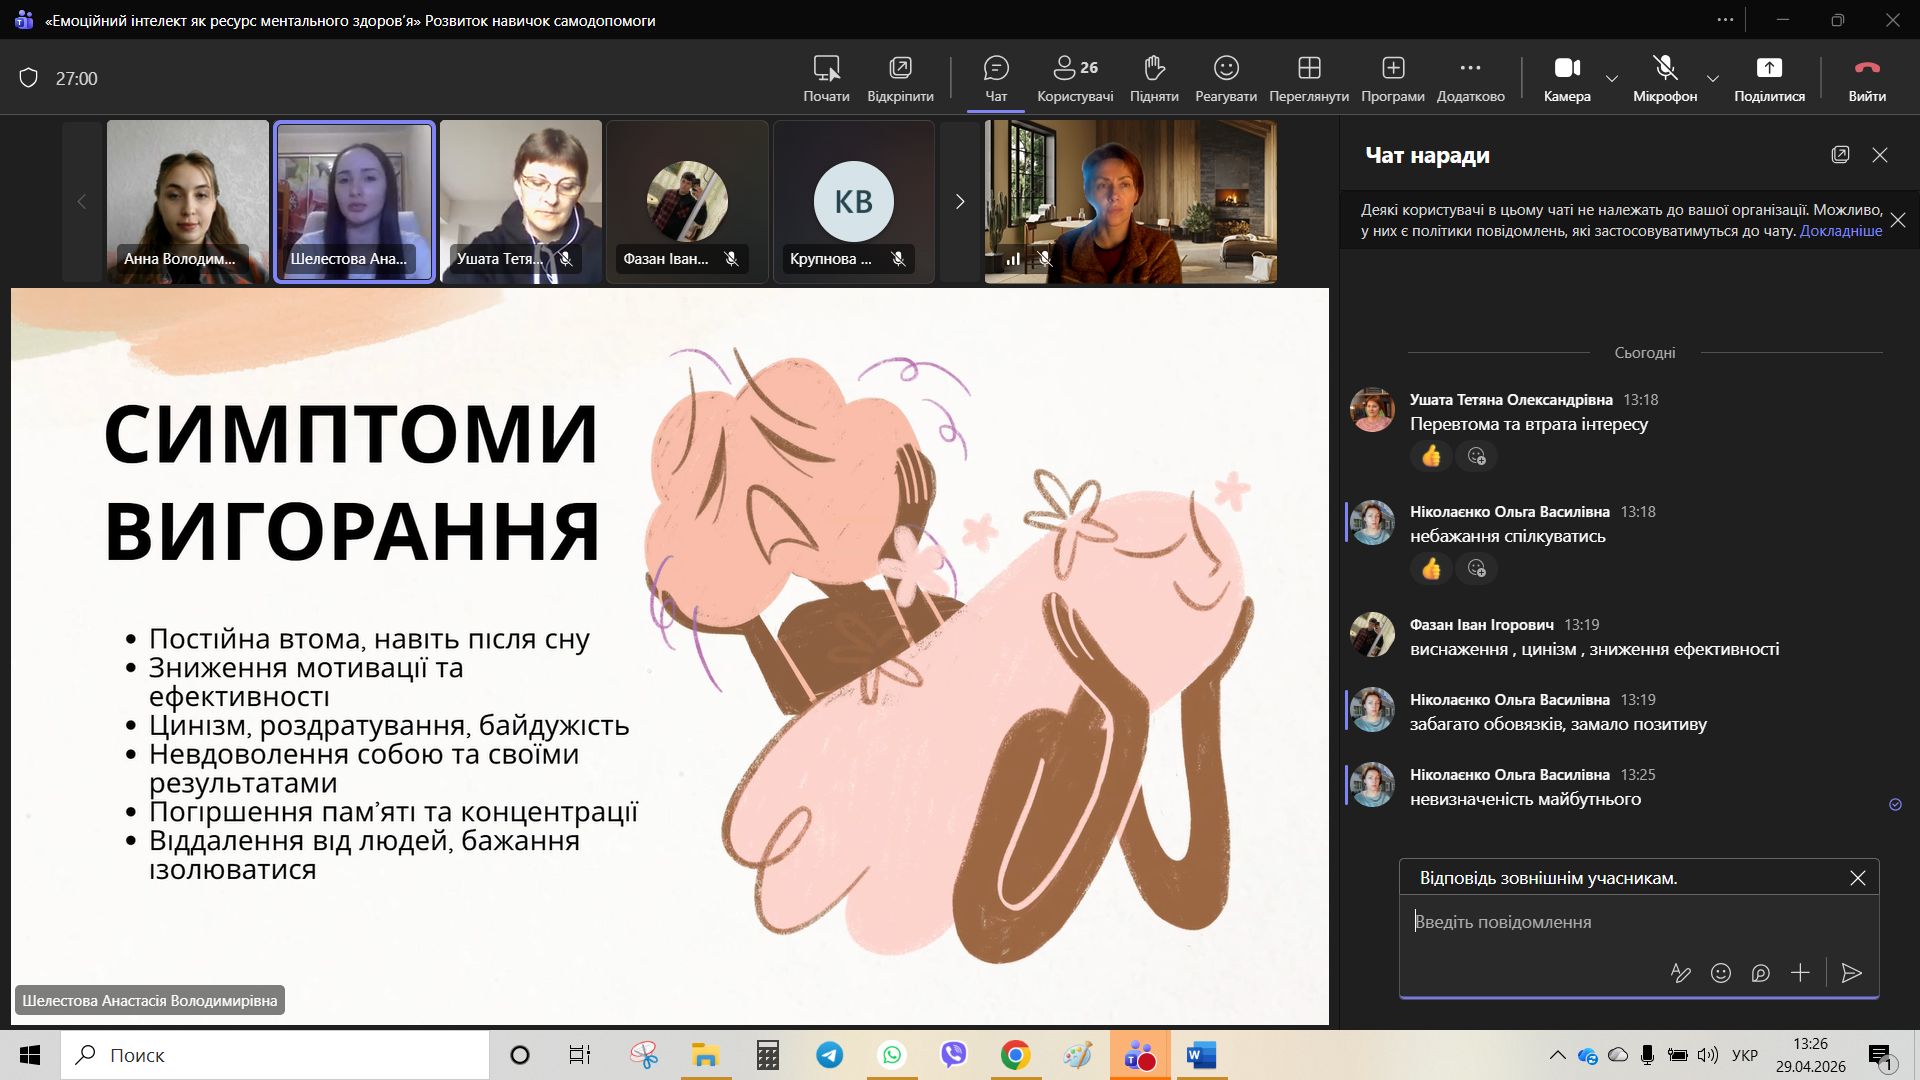
Task: Open the Reactions (Реагувати) menu
Action: 1225,78
